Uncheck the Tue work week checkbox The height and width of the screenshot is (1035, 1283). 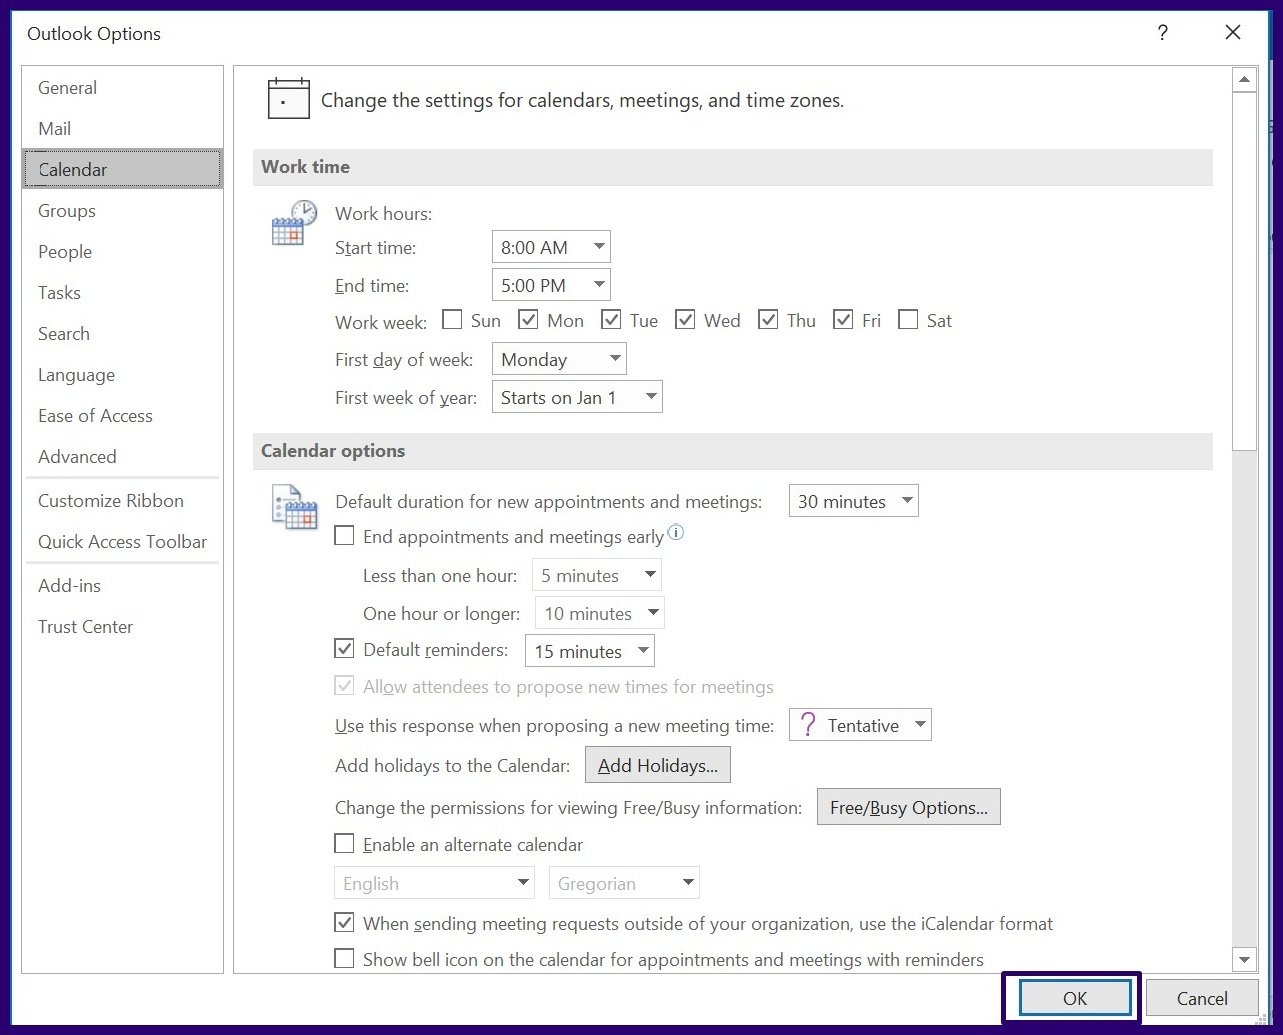pyautogui.click(x=611, y=320)
